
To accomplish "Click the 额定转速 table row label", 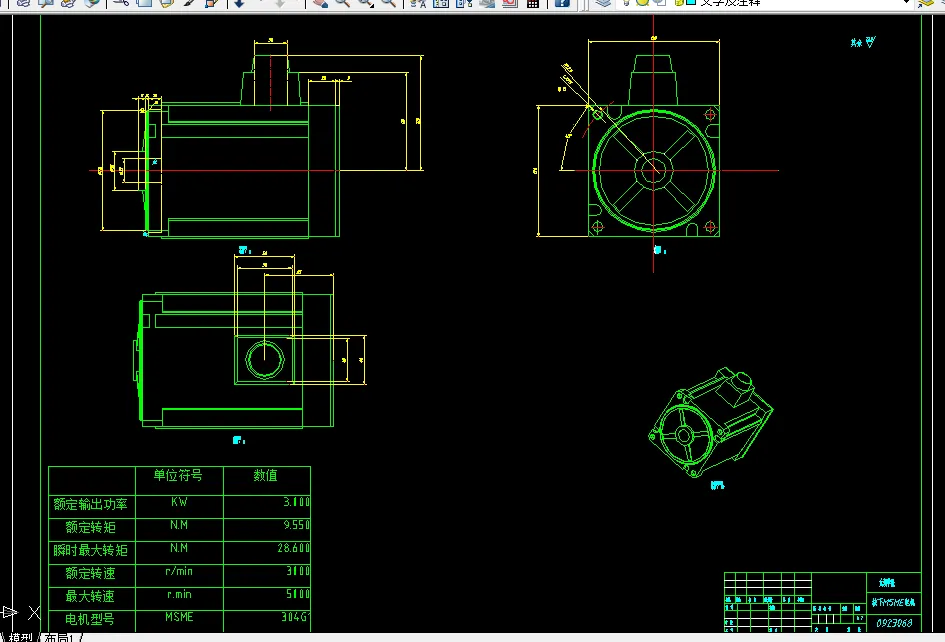I will click(90, 573).
